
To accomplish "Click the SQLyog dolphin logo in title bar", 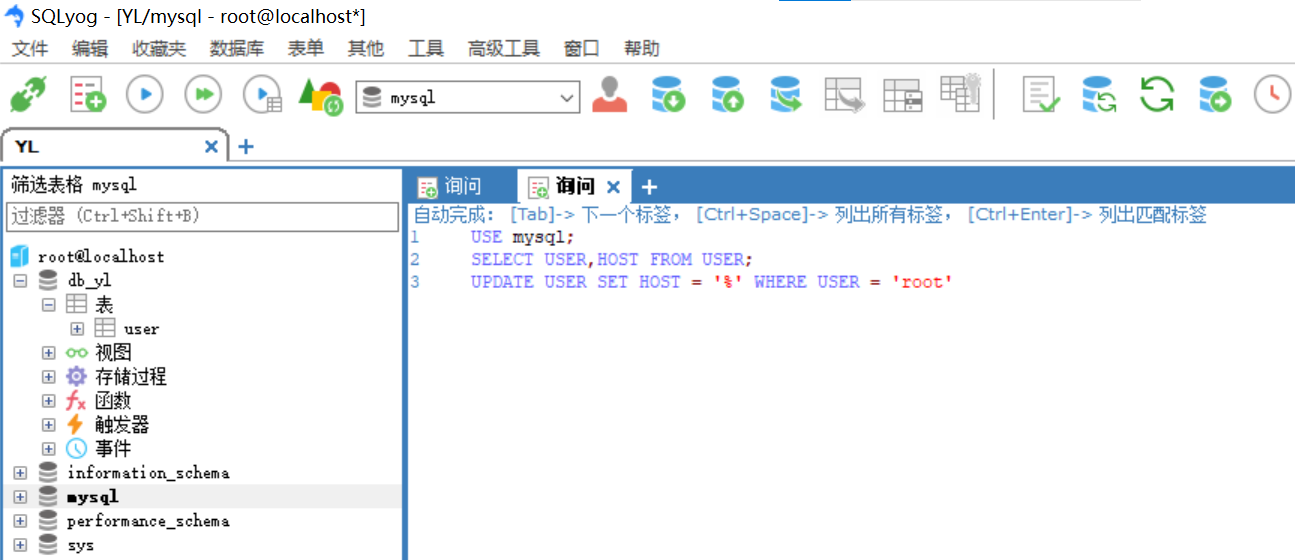I will [x=14, y=15].
